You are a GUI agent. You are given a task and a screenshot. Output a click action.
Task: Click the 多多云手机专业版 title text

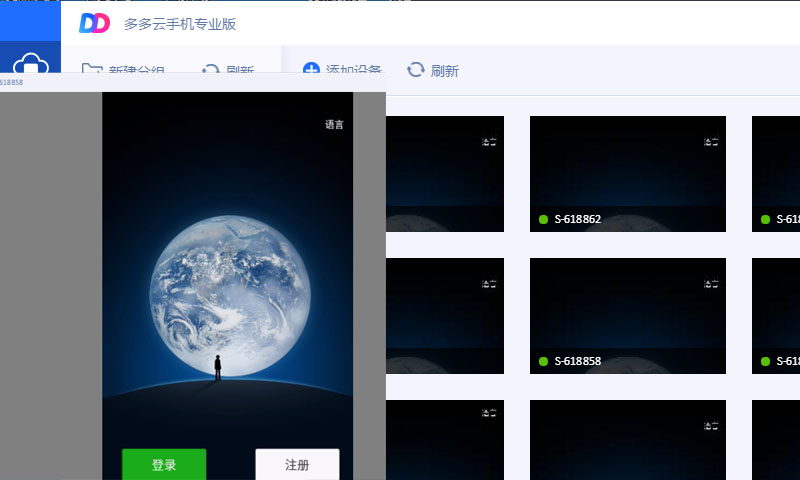point(180,23)
